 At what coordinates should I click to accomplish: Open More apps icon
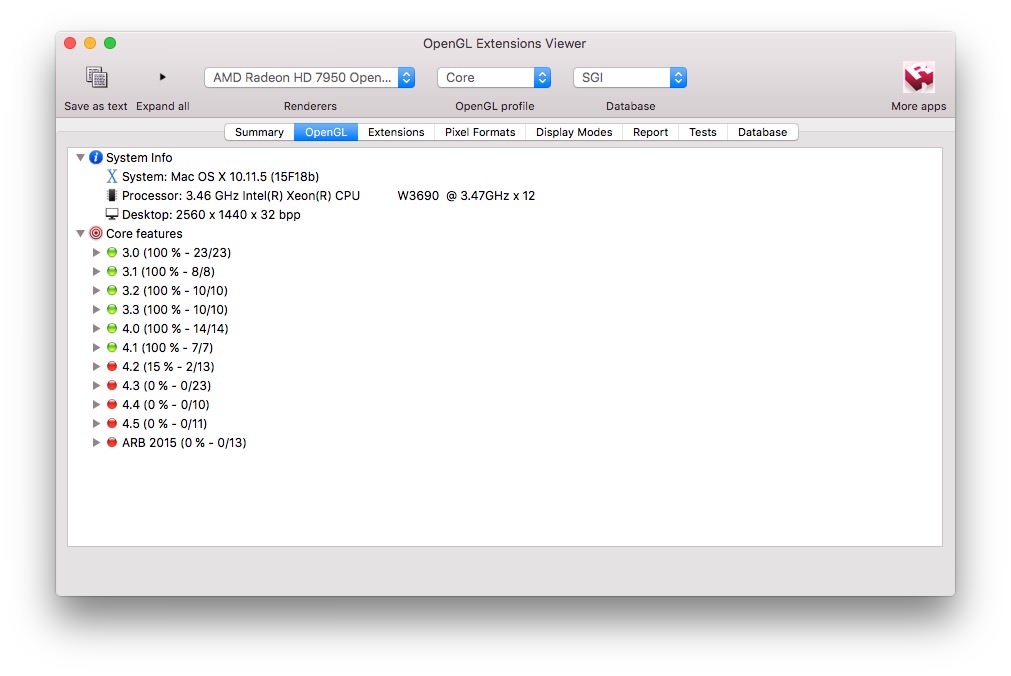pos(918,77)
